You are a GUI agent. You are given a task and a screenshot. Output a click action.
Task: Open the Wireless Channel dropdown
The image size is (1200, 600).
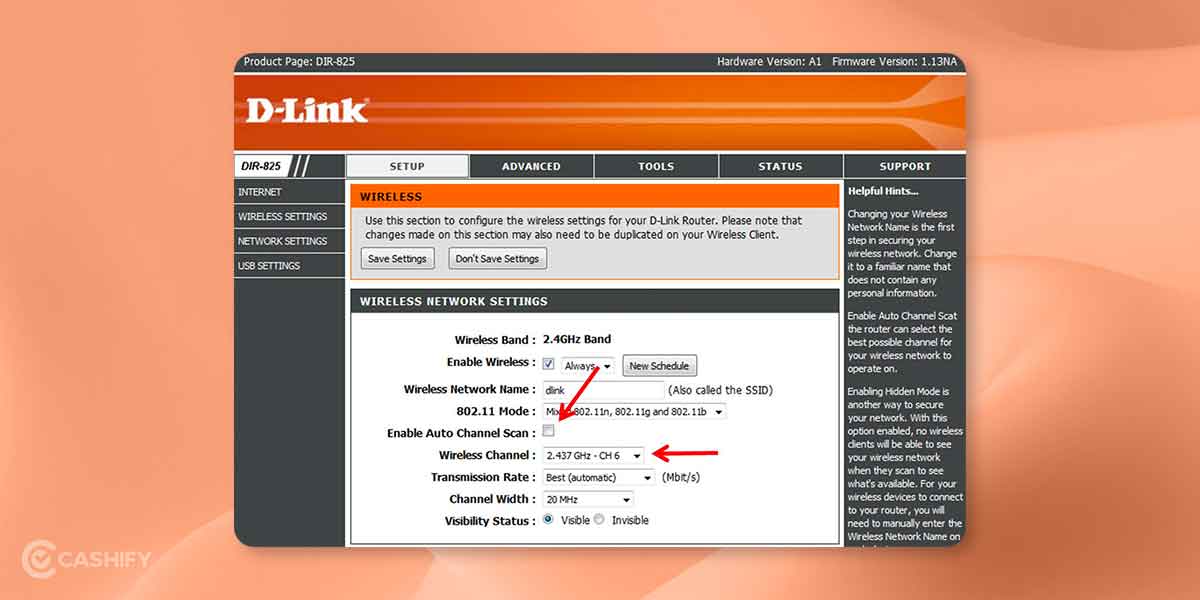pyautogui.click(x=593, y=455)
